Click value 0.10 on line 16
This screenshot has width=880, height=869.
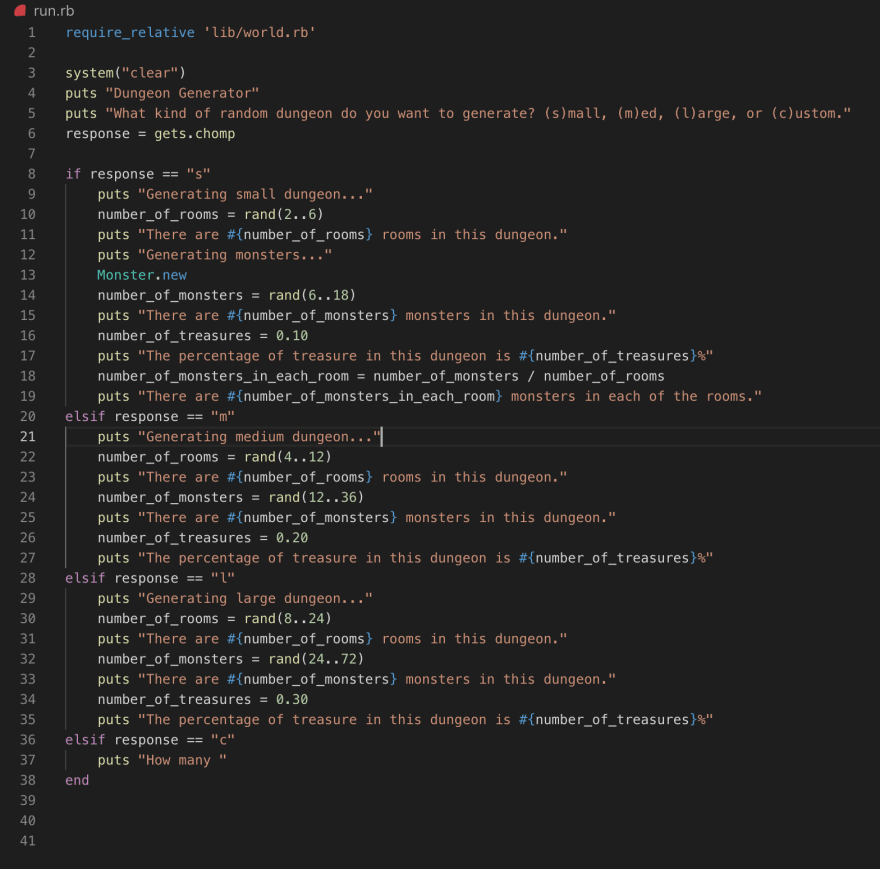click(292, 336)
